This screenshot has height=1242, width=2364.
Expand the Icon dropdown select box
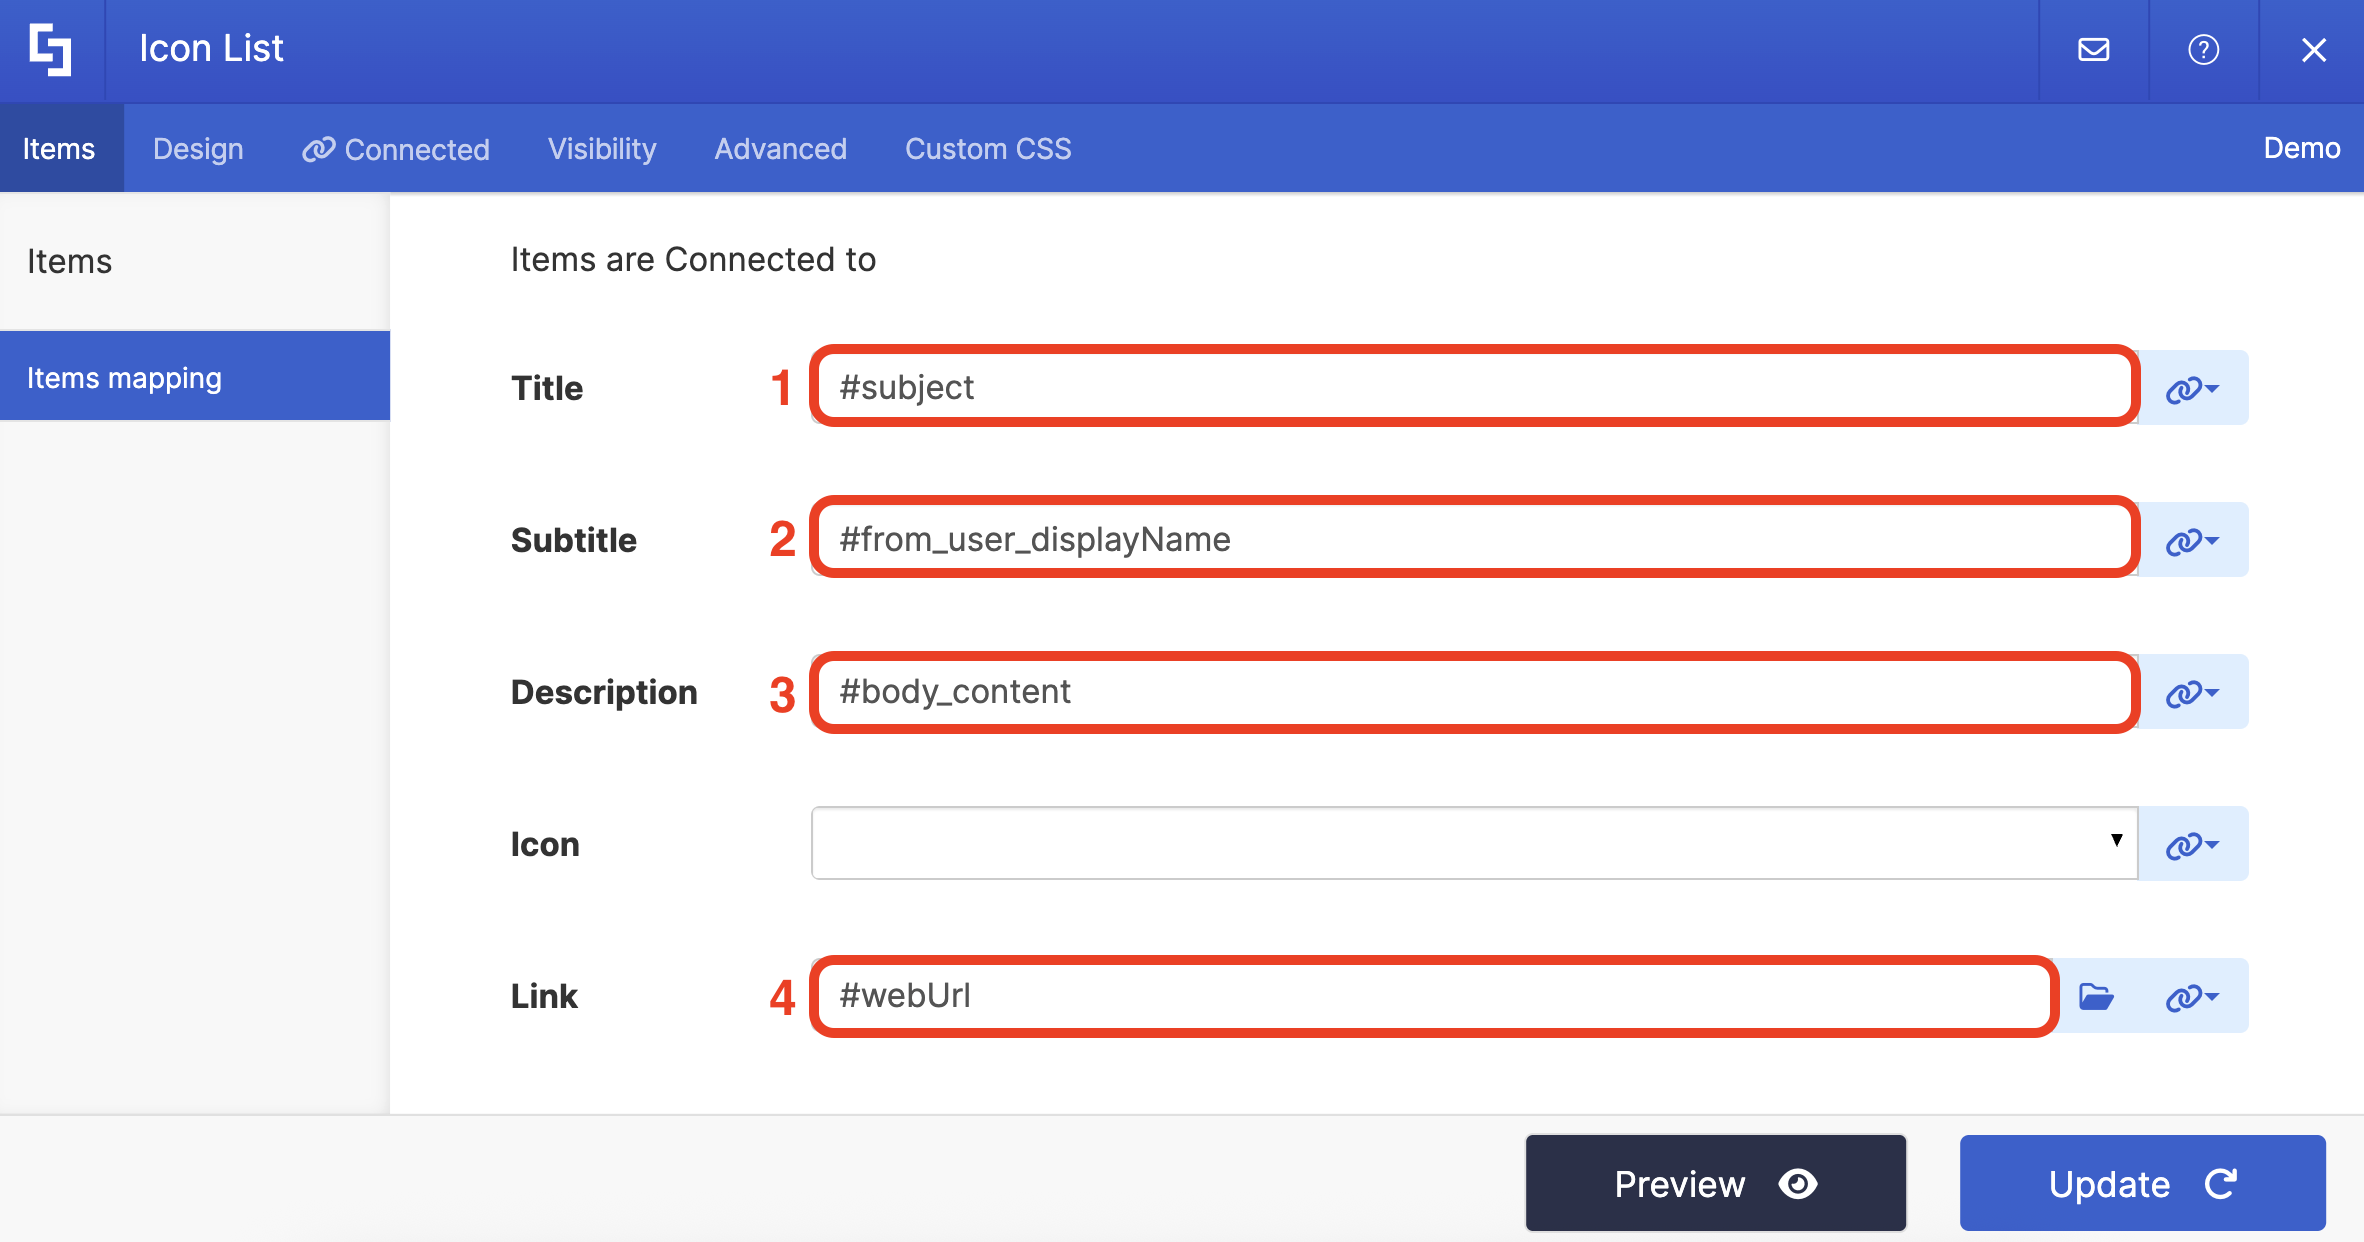coord(1474,843)
